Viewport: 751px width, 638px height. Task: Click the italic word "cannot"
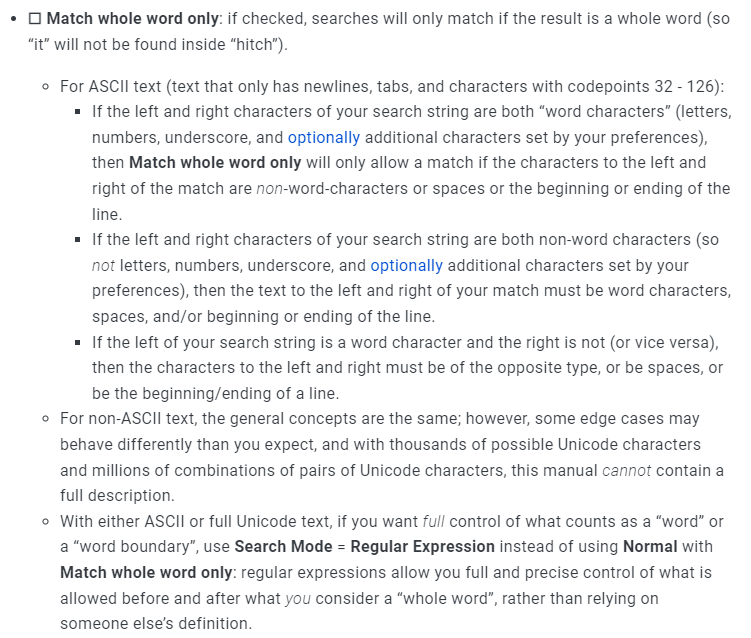pos(626,470)
